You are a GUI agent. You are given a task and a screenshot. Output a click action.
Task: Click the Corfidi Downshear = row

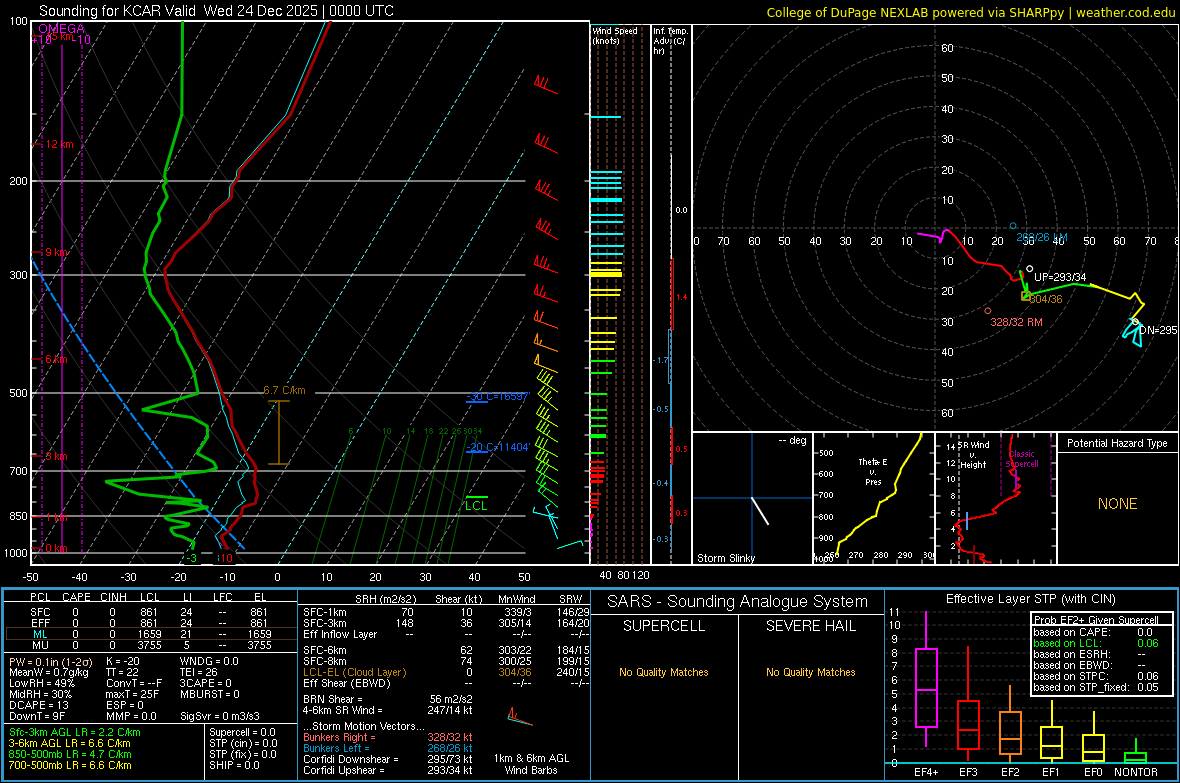tap(388, 759)
